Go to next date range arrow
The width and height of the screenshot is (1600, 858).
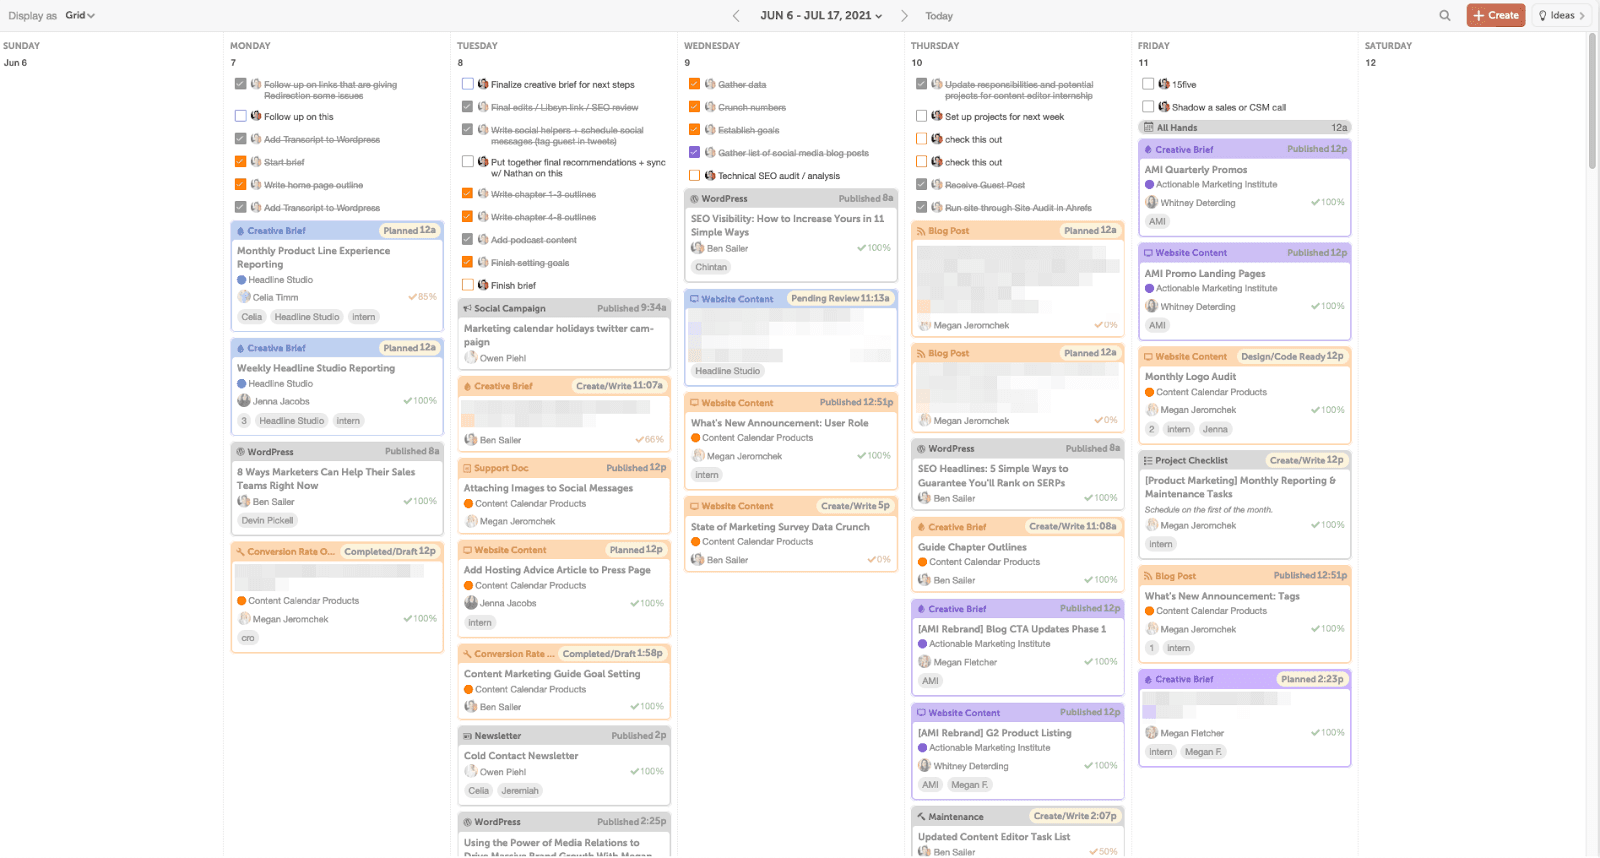pos(904,15)
